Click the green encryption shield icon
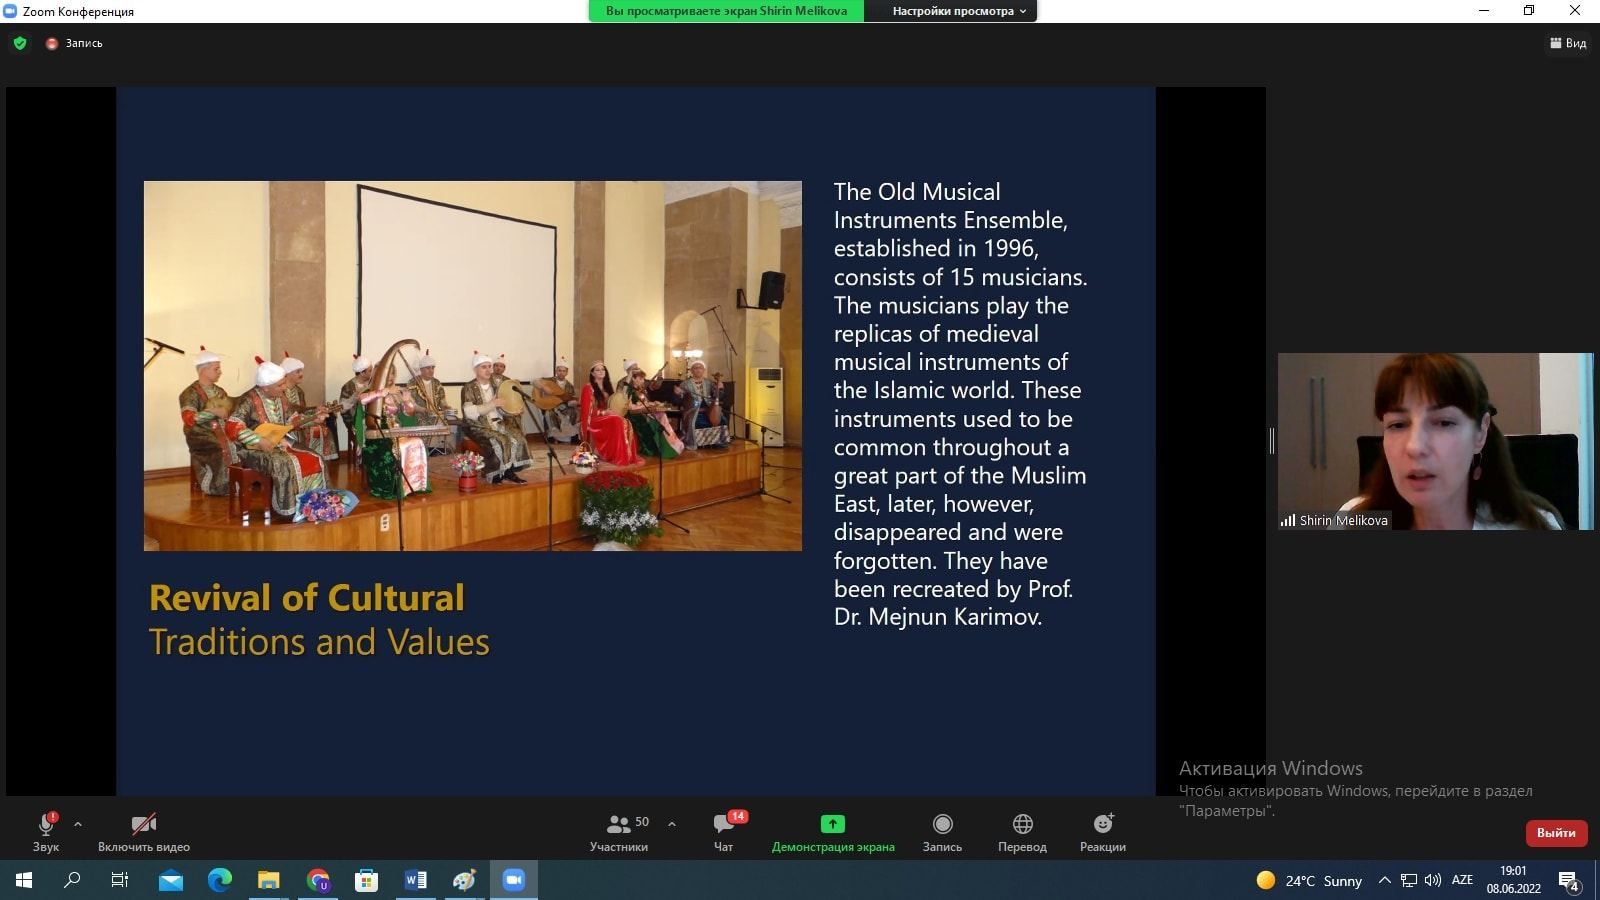Viewport: 1600px width, 900px height. [20, 43]
